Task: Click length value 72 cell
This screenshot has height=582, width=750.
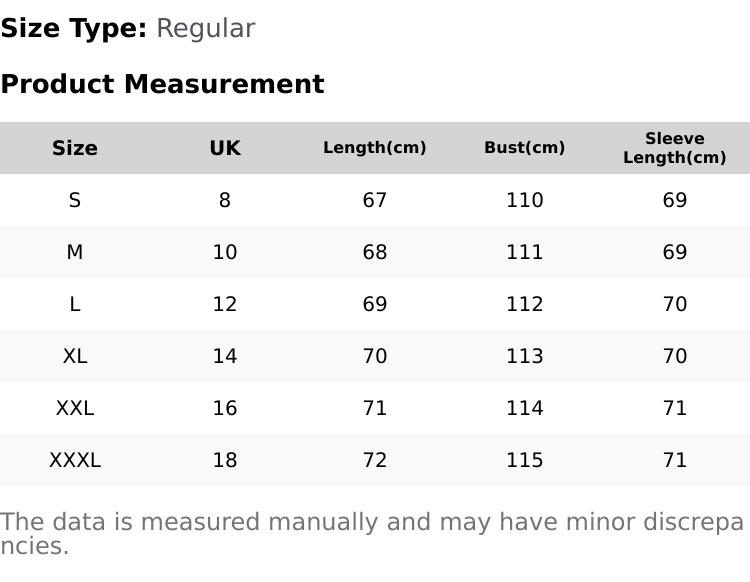Action: pyautogui.click(x=375, y=461)
